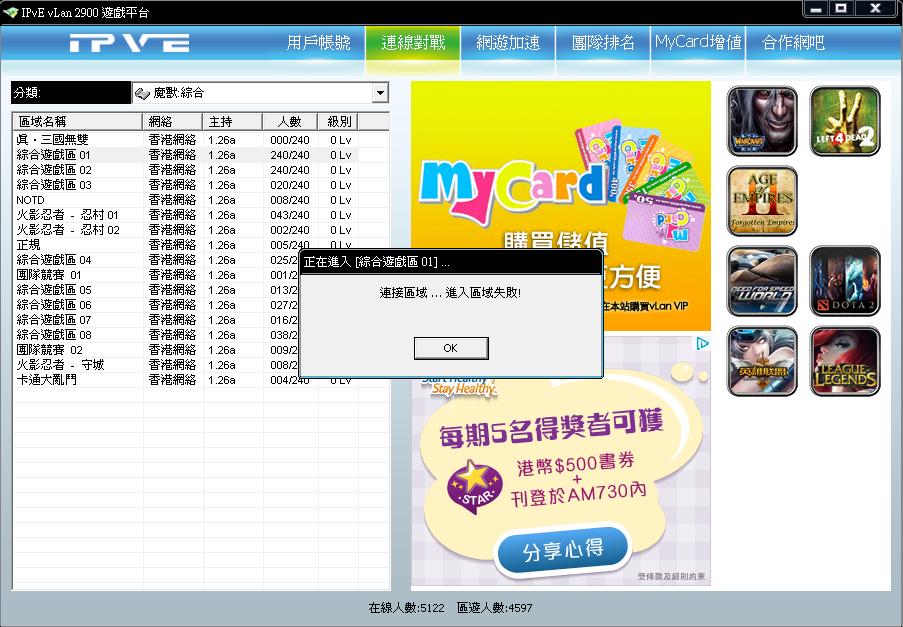The image size is (903, 627).
Task: Open the DOTA 2 game icon
Action: [x=845, y=282]
